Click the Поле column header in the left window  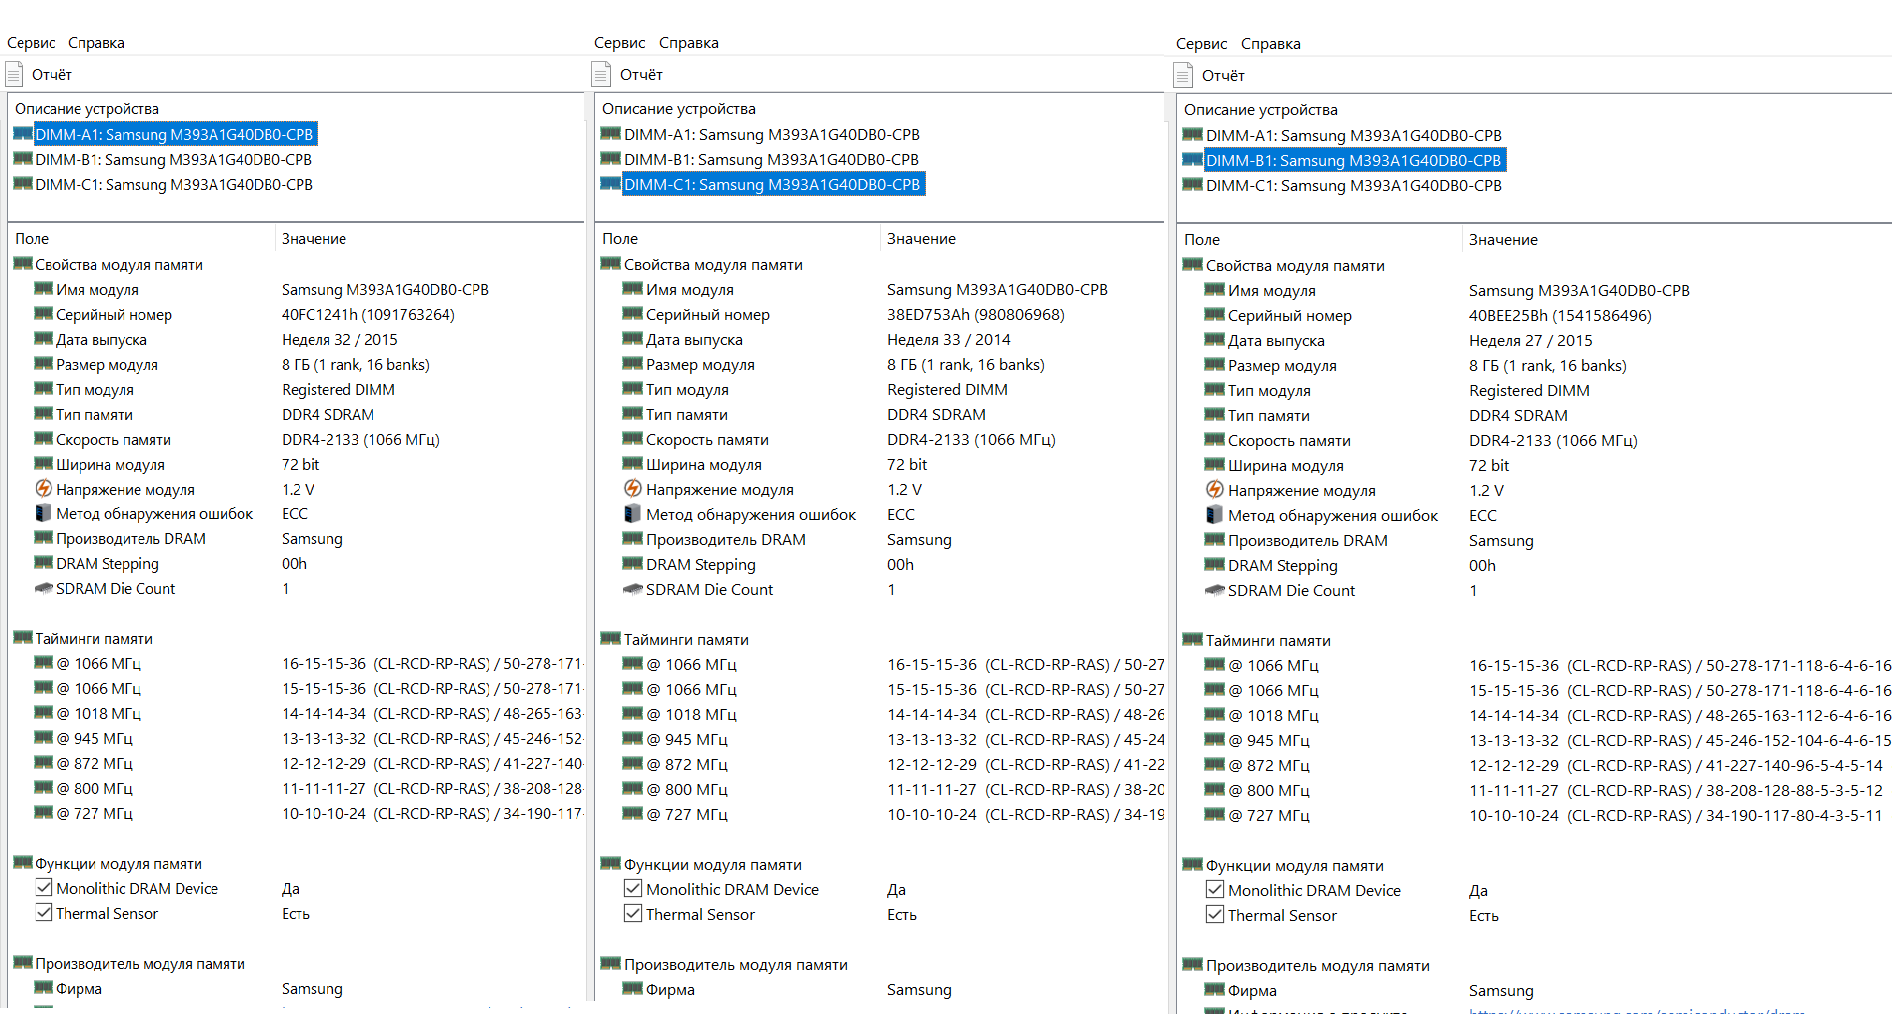coord(32,239)
